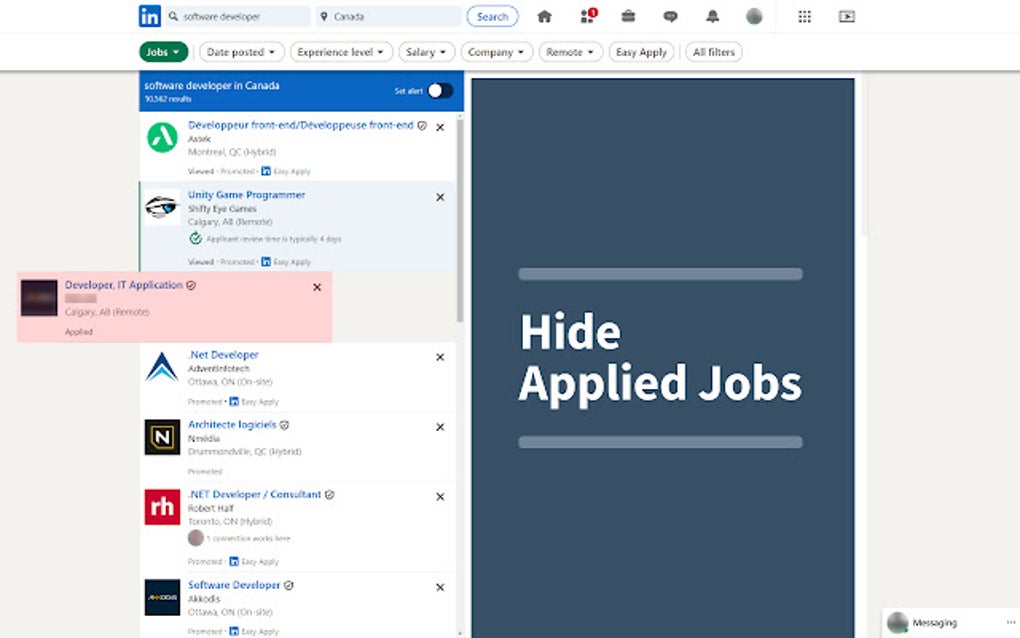Open the Jobs search type menu

pos(162,51)
